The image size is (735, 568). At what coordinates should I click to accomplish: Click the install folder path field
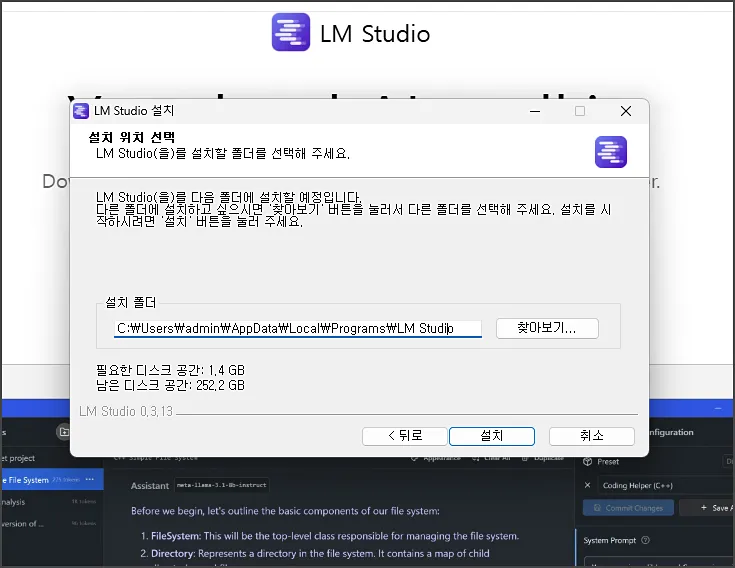point(298,329)
